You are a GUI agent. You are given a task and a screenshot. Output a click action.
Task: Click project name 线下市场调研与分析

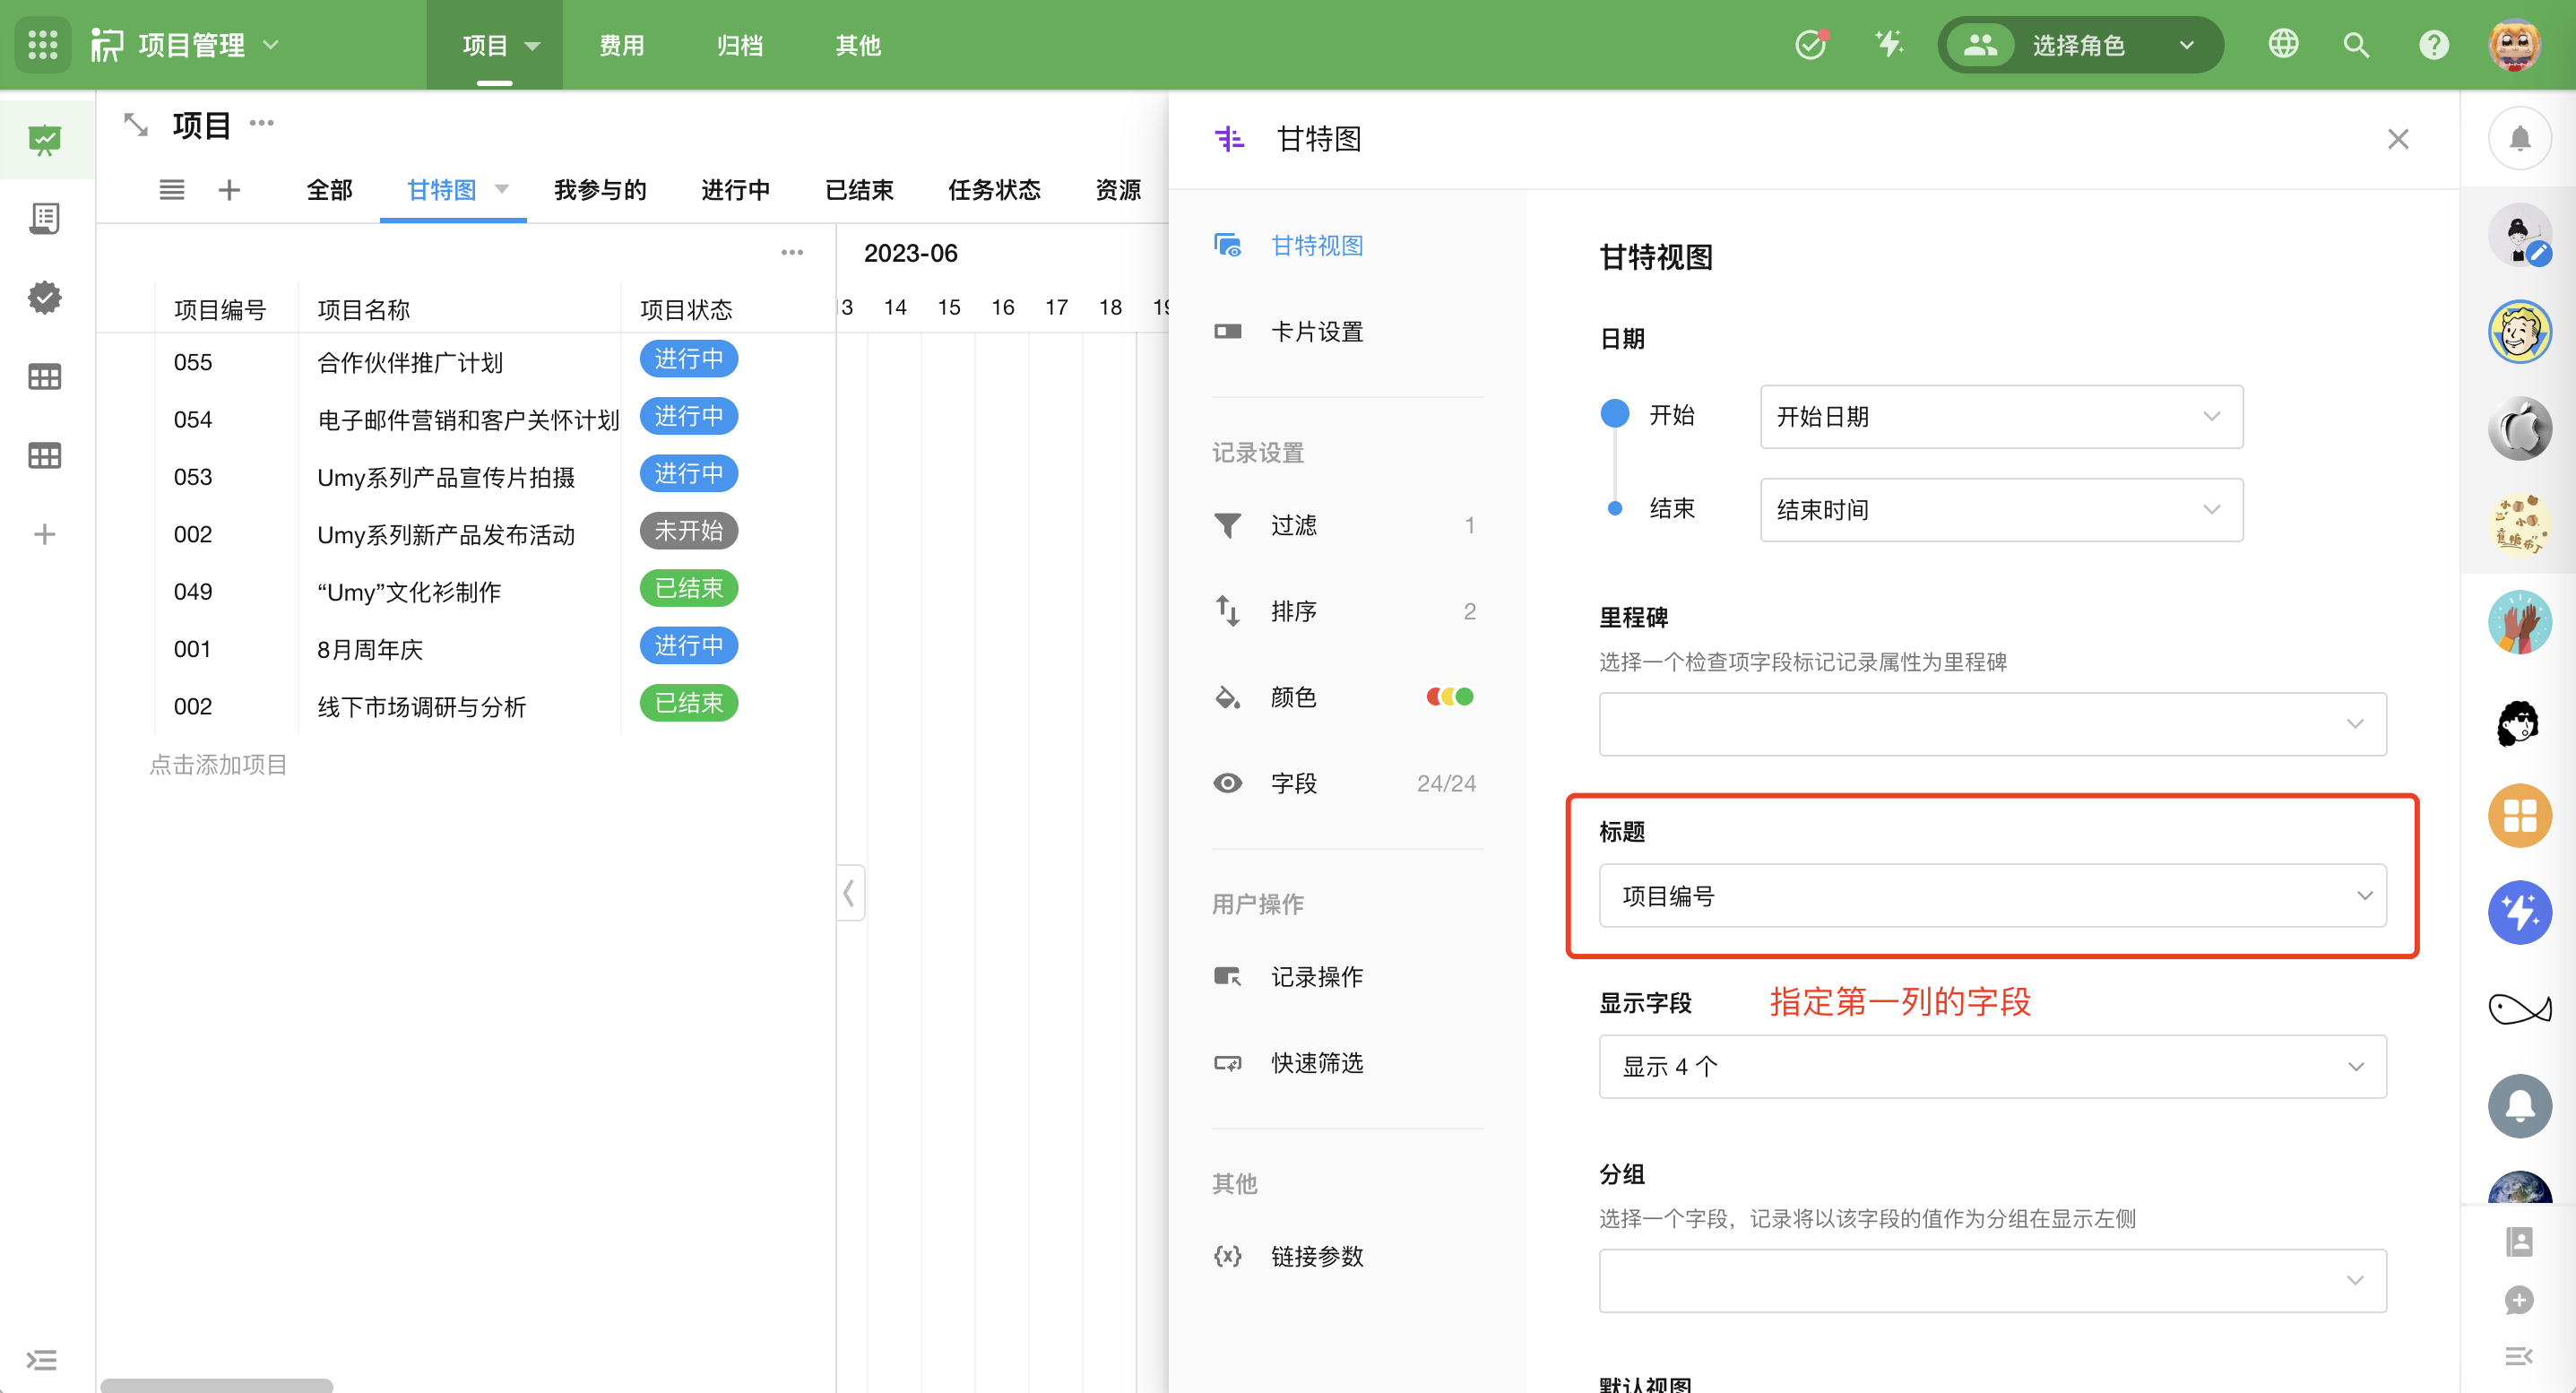[x=421, y=707]
